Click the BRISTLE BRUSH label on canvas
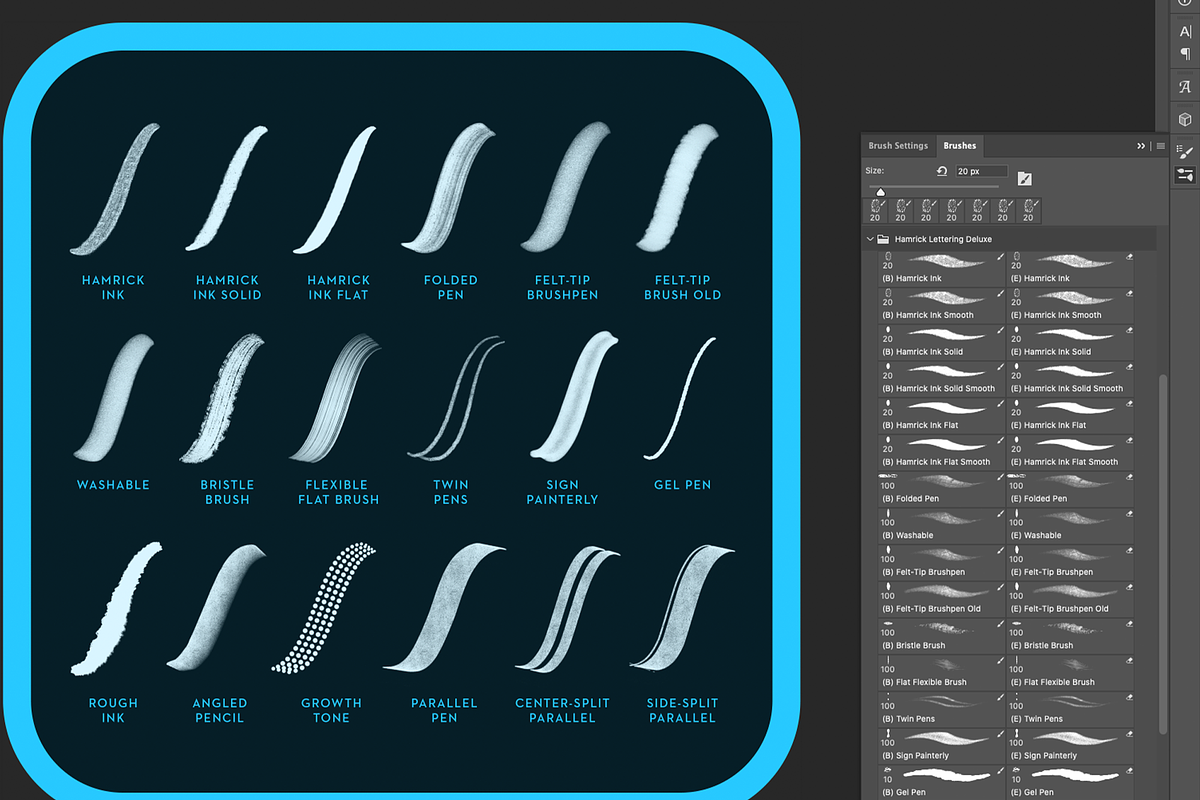This screenshot has width=1200, height=800. coord(227,492)
